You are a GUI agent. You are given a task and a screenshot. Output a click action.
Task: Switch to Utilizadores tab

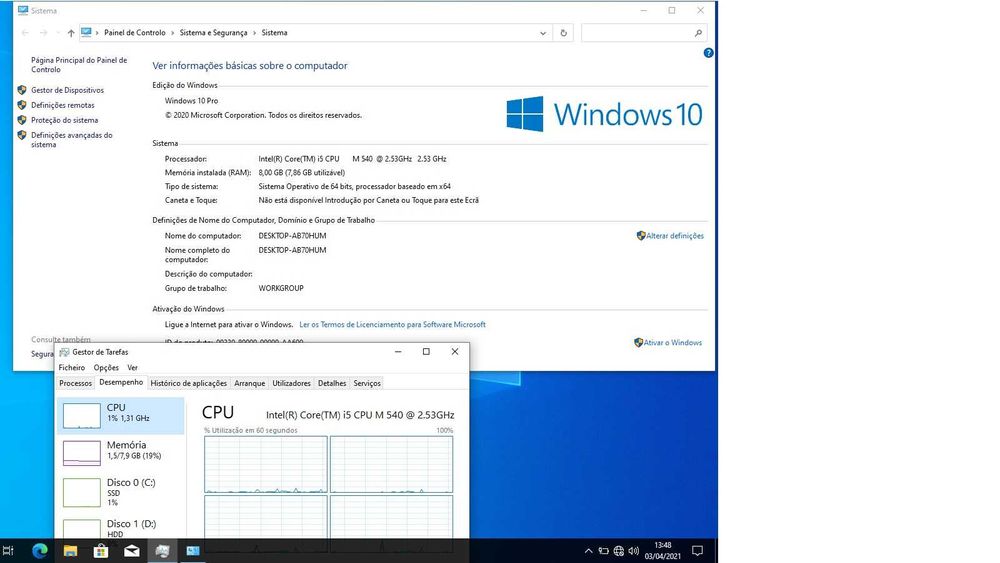[x=291, y=383]
